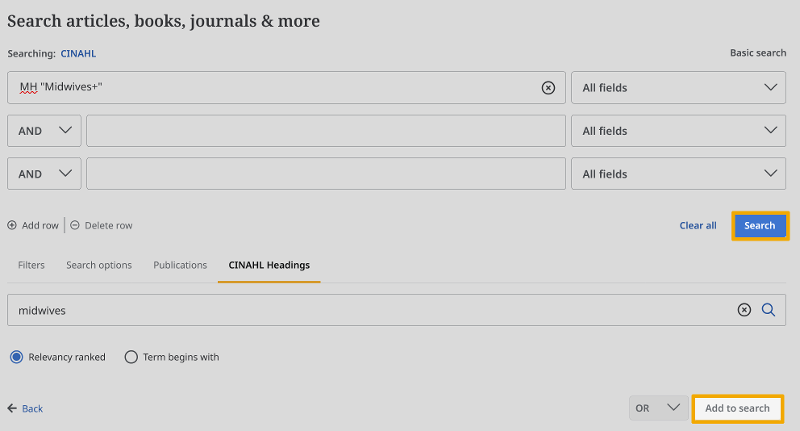
Task: Switch to Basic search
Action: 758,53
